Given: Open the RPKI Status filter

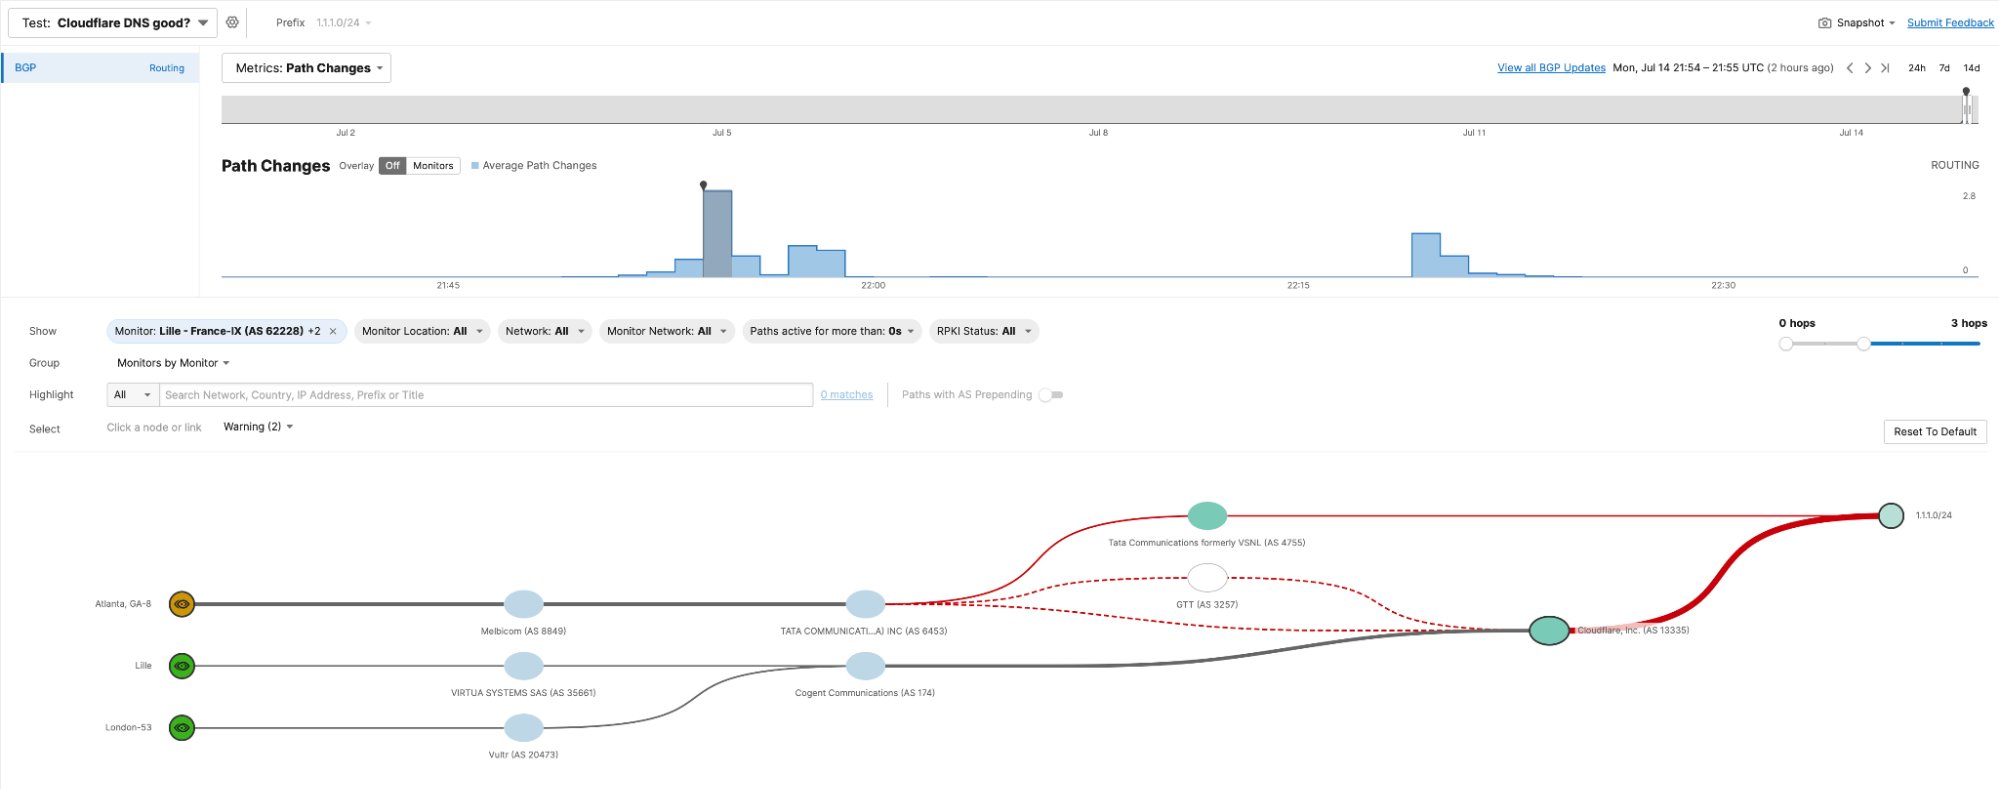Looking at the screenshot, I should click(984, 331).
